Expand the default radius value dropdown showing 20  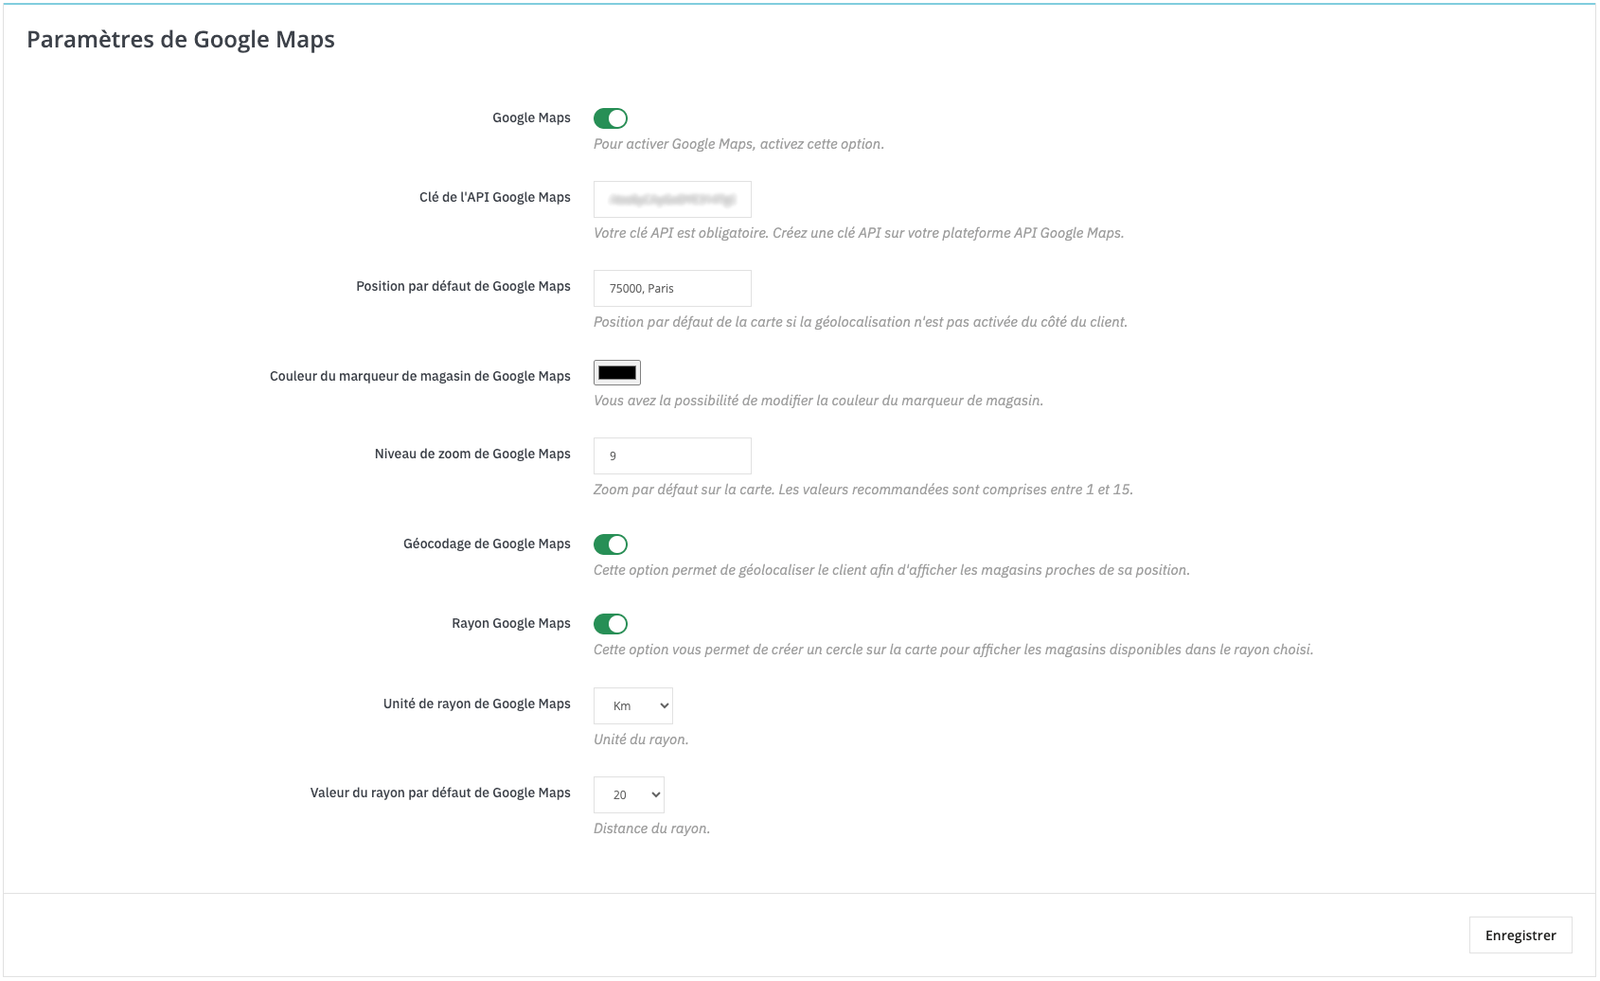tap(629, 795)
